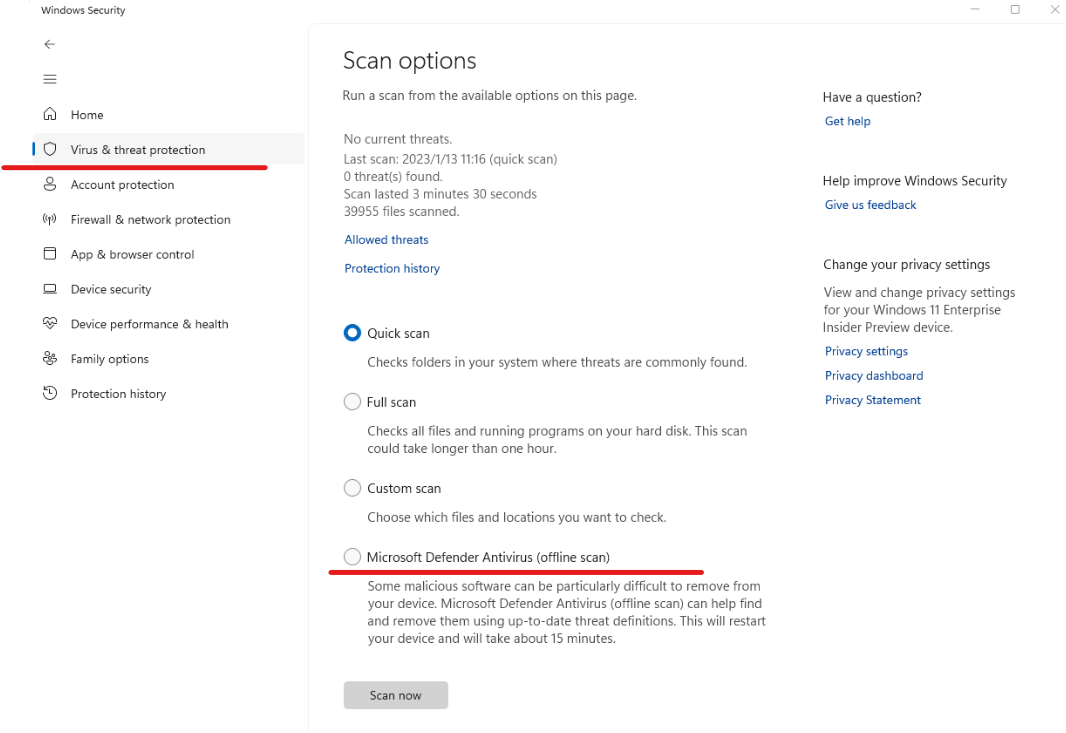
Task: Select Microsoft Defender Antivirus offline scan option
Action: [x=352, y=557]
